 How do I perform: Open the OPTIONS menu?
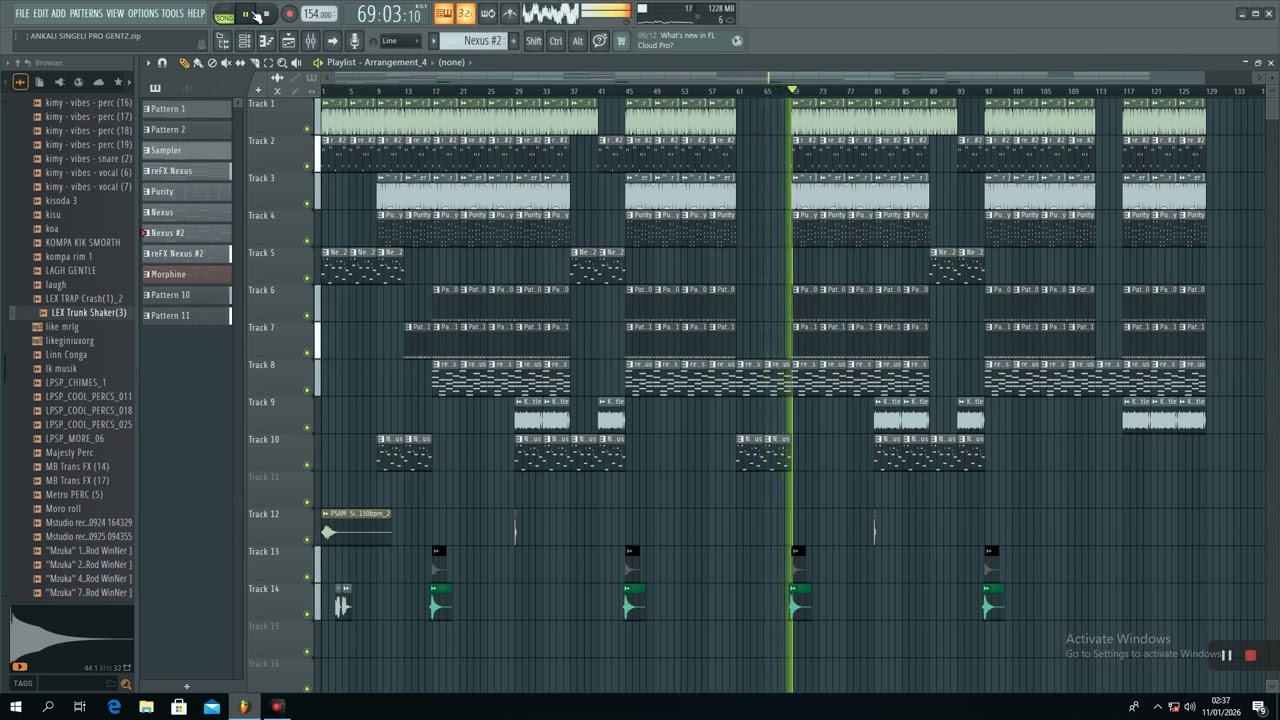click(x=143, y=14)
